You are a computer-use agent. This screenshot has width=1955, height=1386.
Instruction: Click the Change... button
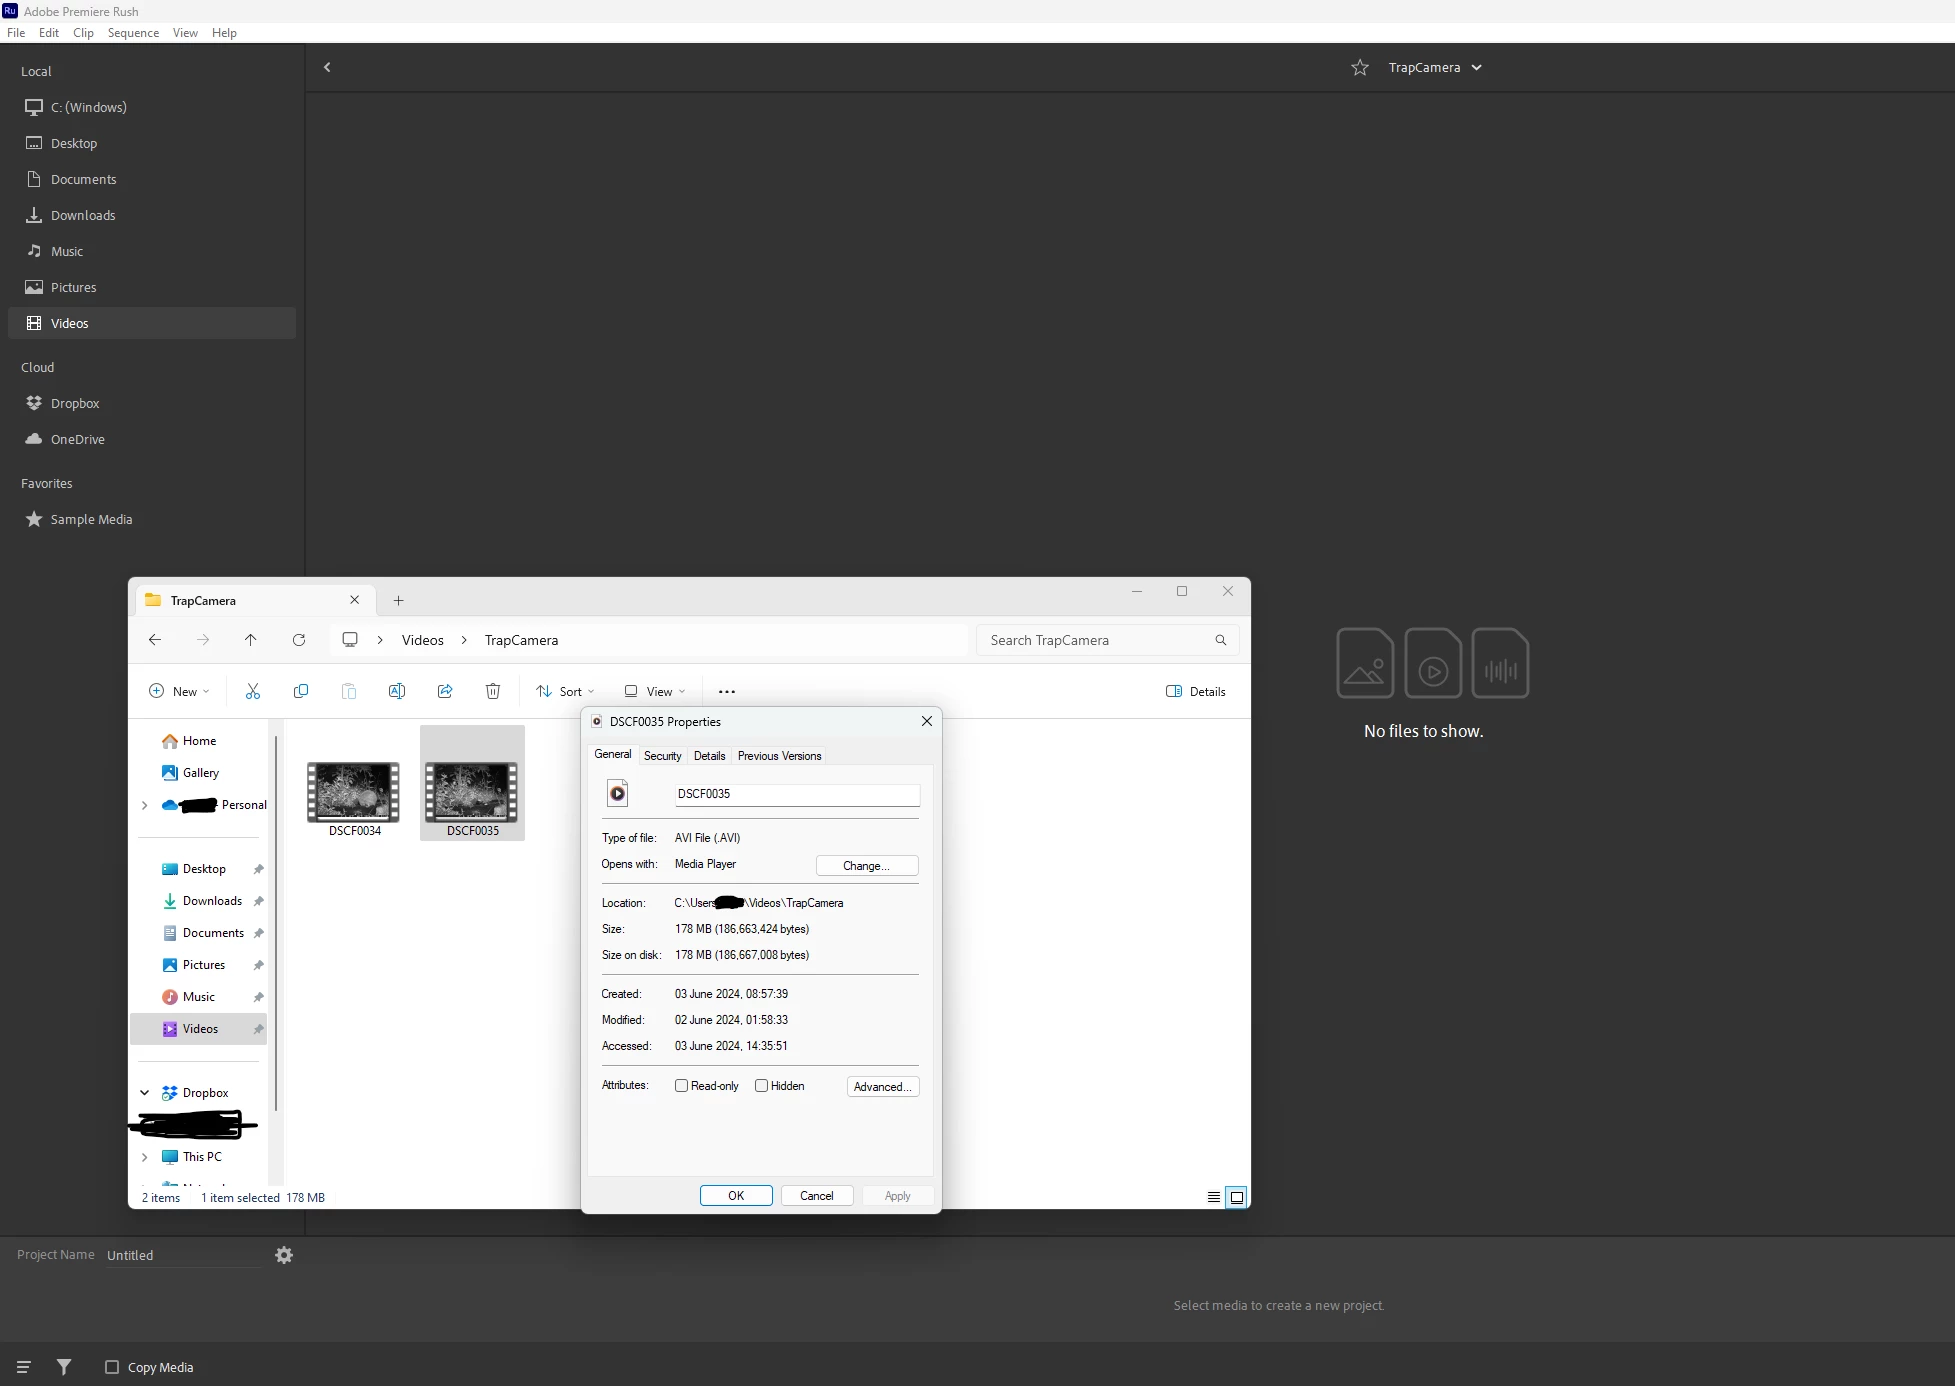866,866
